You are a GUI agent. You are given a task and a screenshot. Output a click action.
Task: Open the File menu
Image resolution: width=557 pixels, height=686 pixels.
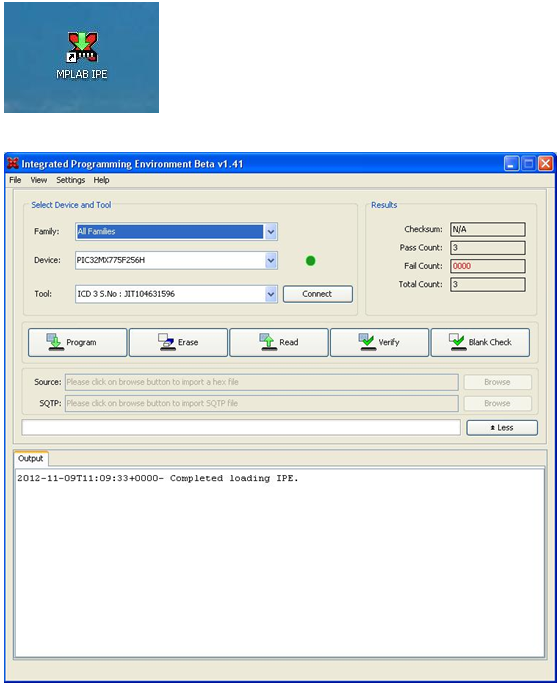click(x=15, y=180)
